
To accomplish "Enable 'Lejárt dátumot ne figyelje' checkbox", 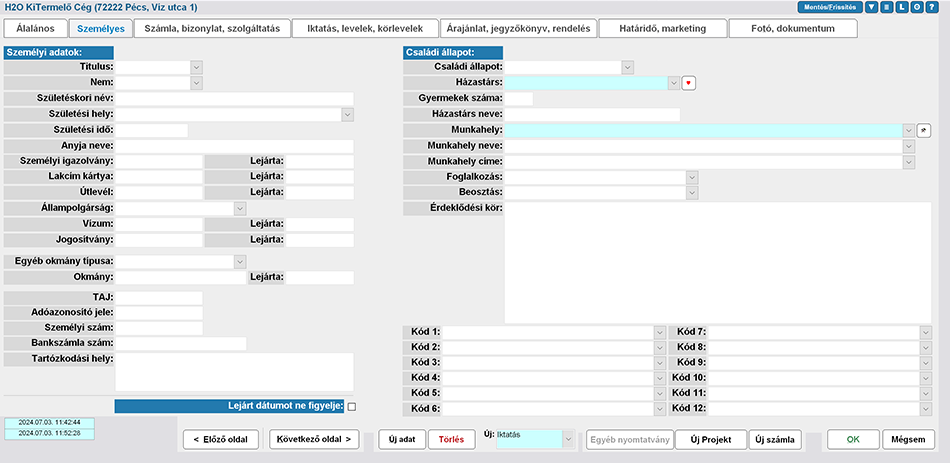I will point(351,406).
